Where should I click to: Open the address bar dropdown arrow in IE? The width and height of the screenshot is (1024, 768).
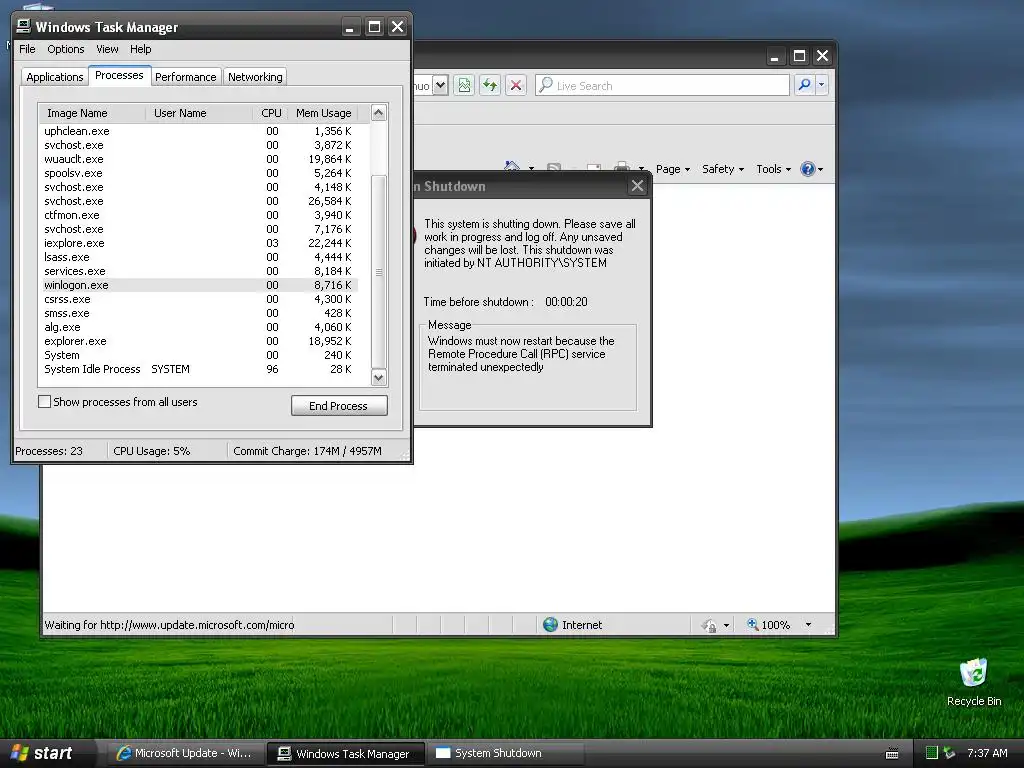(440, 86)
